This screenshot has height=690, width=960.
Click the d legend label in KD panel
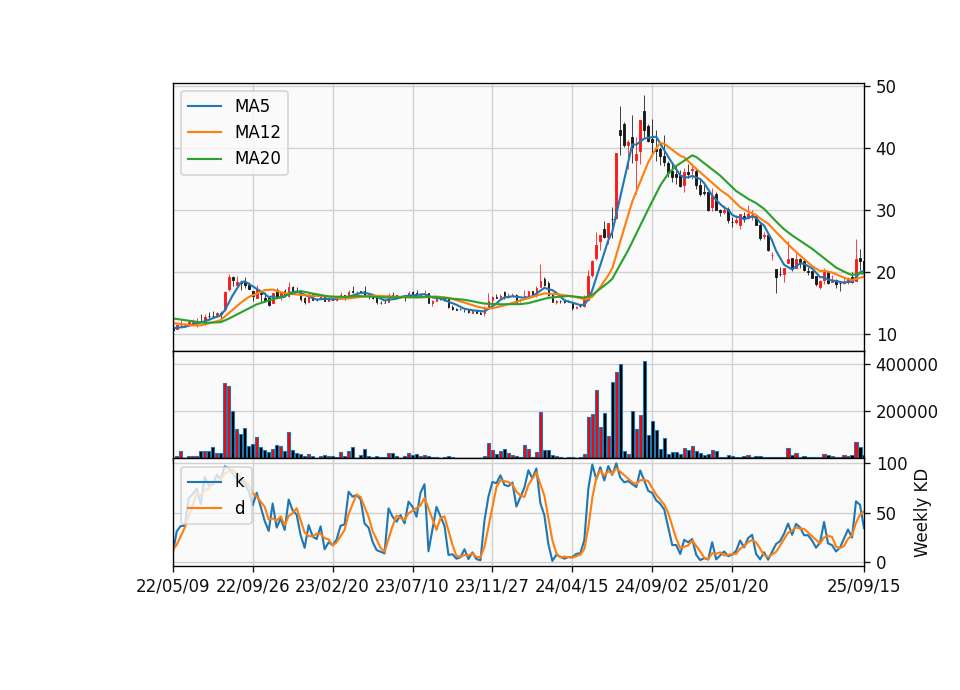pyautogui.click(x=239, y=508)
